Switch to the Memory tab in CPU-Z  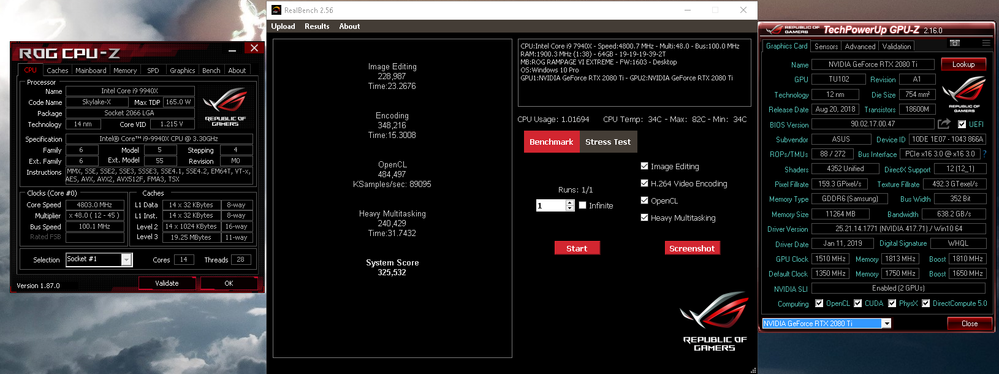tap(125, 71)
